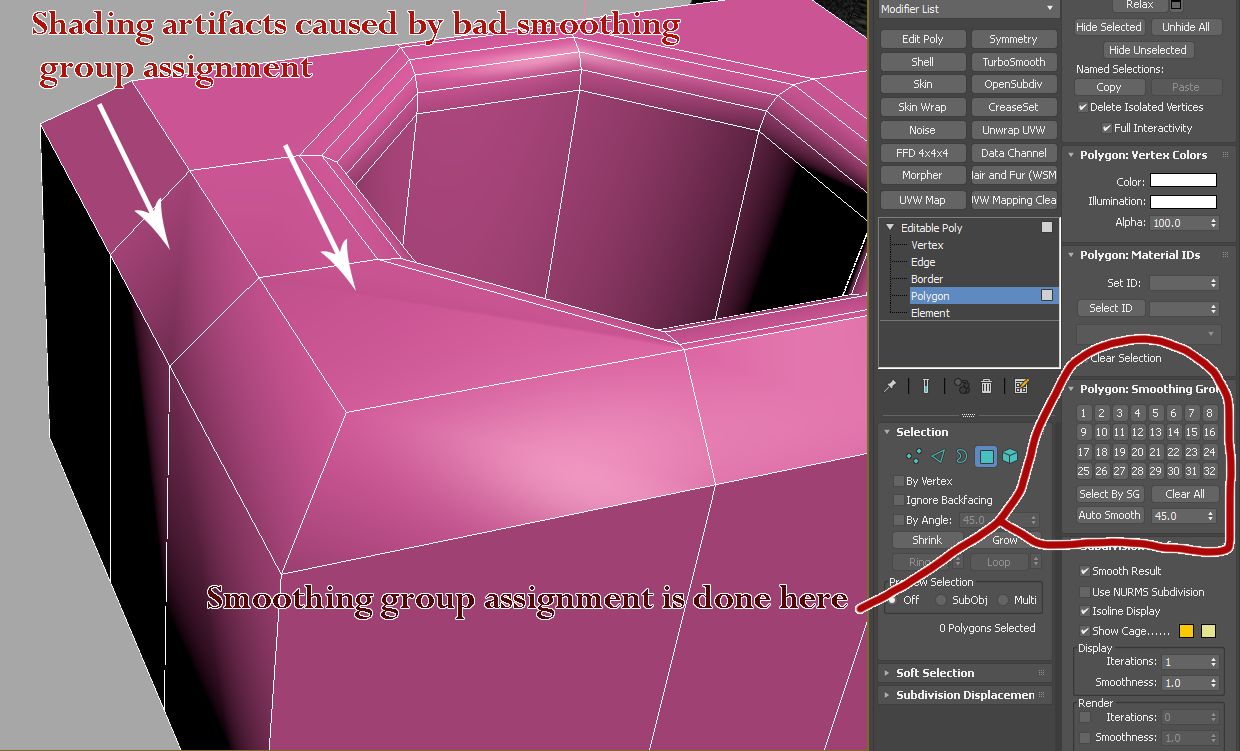Assign smoothing group 27
1240x751 pixels.
coord(1120,471)
